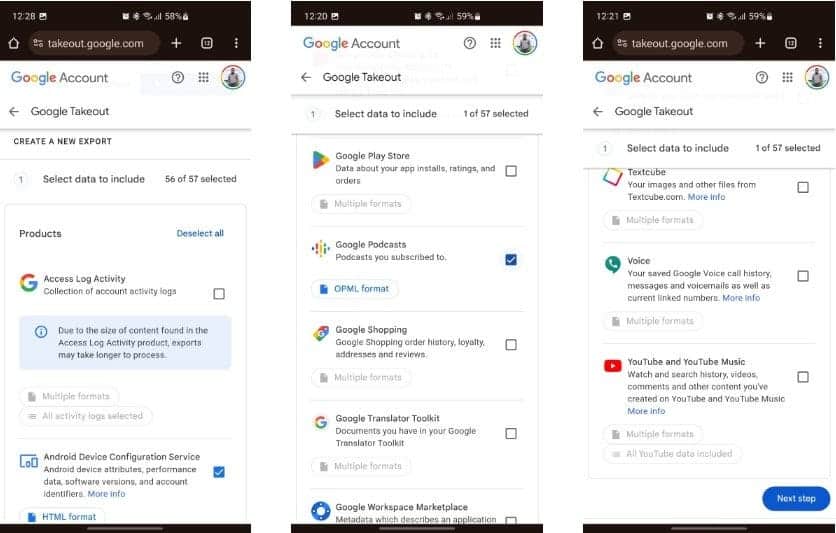This screenshot has width=836, height=533.
Task: Open More info link for Voice
Action: (741, 298)
